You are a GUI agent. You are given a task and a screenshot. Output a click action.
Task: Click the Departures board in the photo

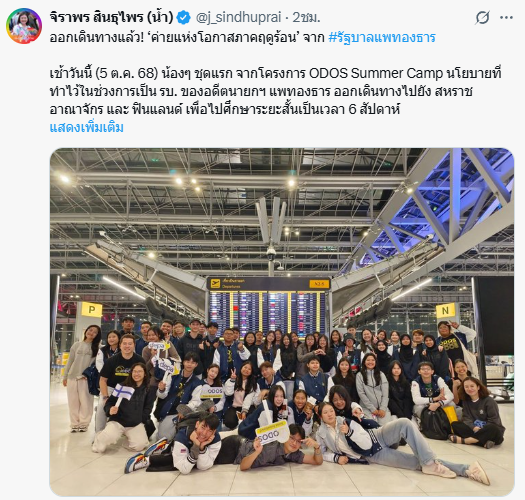coord(269,306)
